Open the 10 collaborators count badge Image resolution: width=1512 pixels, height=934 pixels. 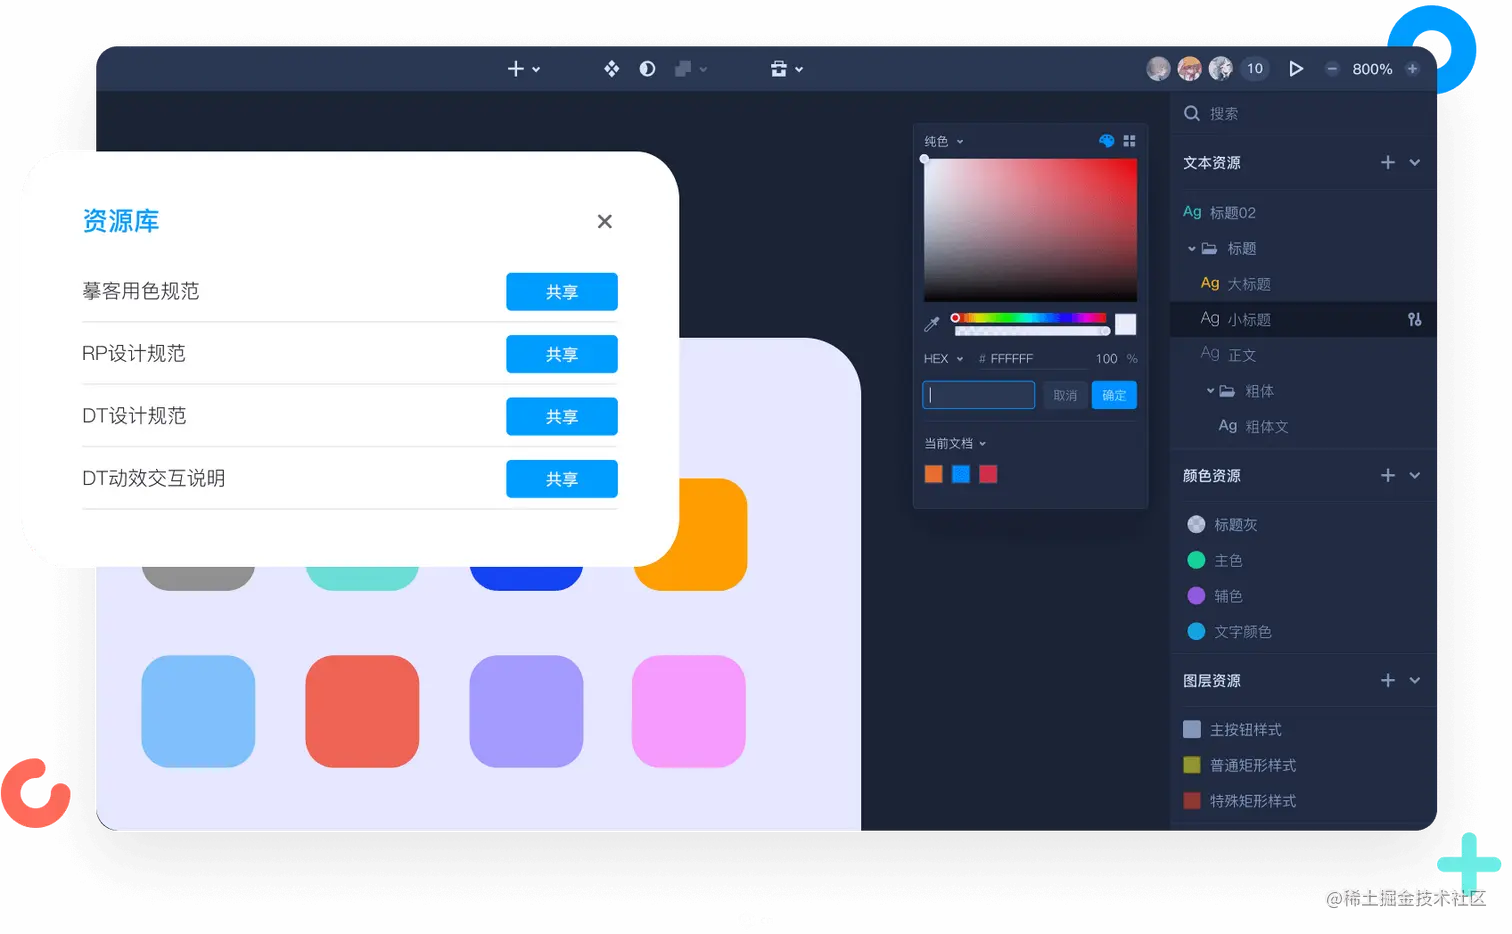click(1255, 68)
